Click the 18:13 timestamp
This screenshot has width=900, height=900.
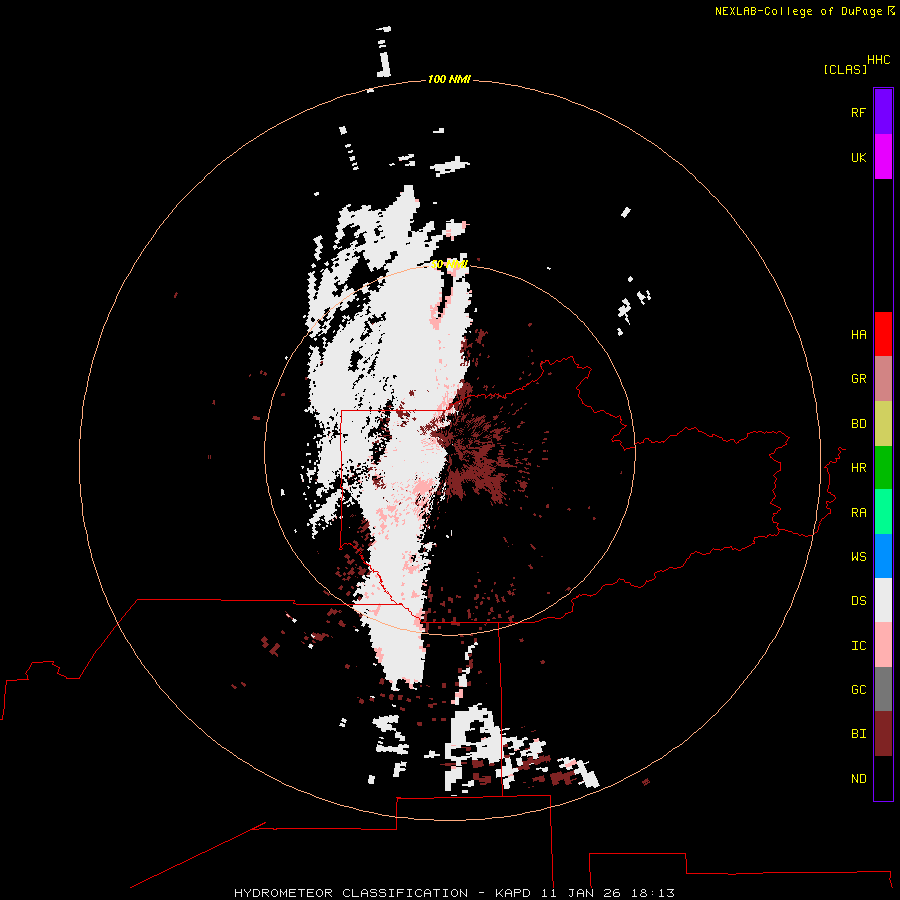(653, 893)
